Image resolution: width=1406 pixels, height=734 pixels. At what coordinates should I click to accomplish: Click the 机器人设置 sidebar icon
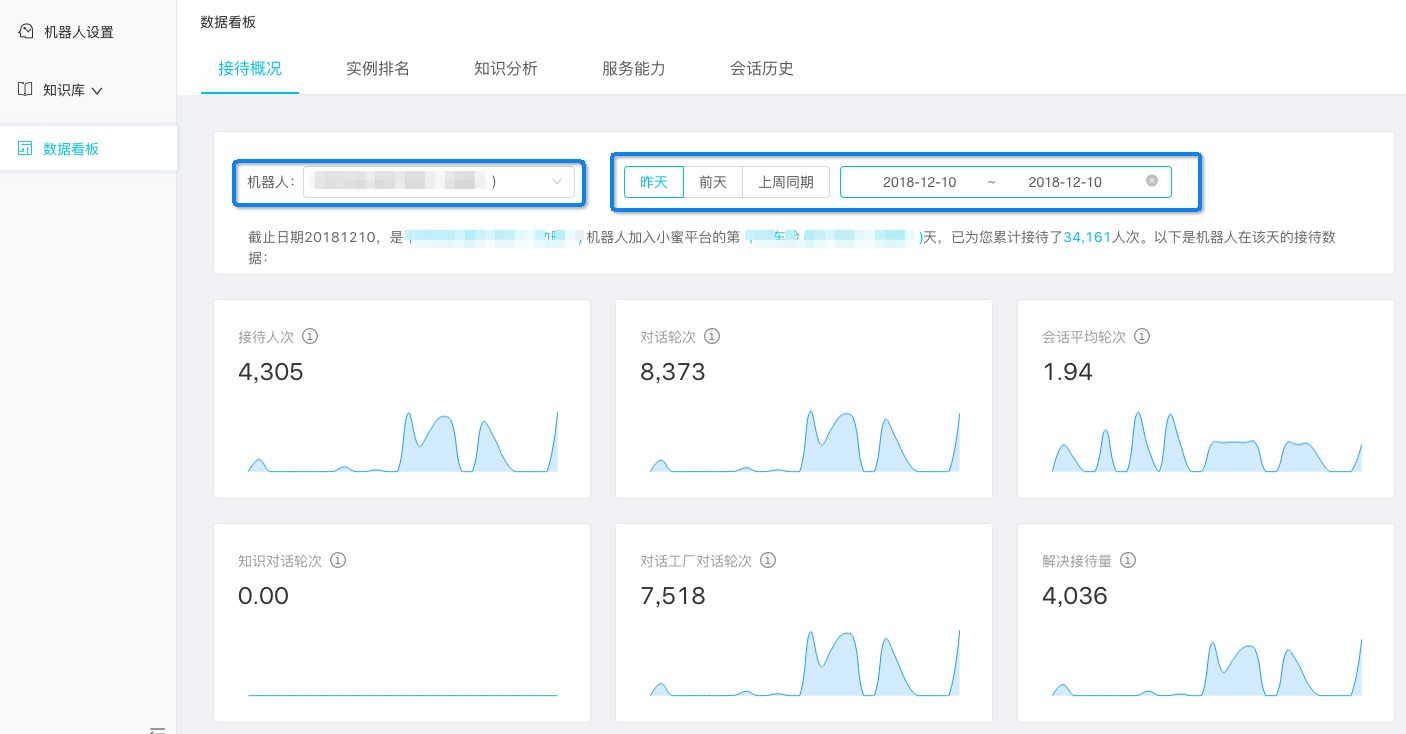tap(26, 31)
